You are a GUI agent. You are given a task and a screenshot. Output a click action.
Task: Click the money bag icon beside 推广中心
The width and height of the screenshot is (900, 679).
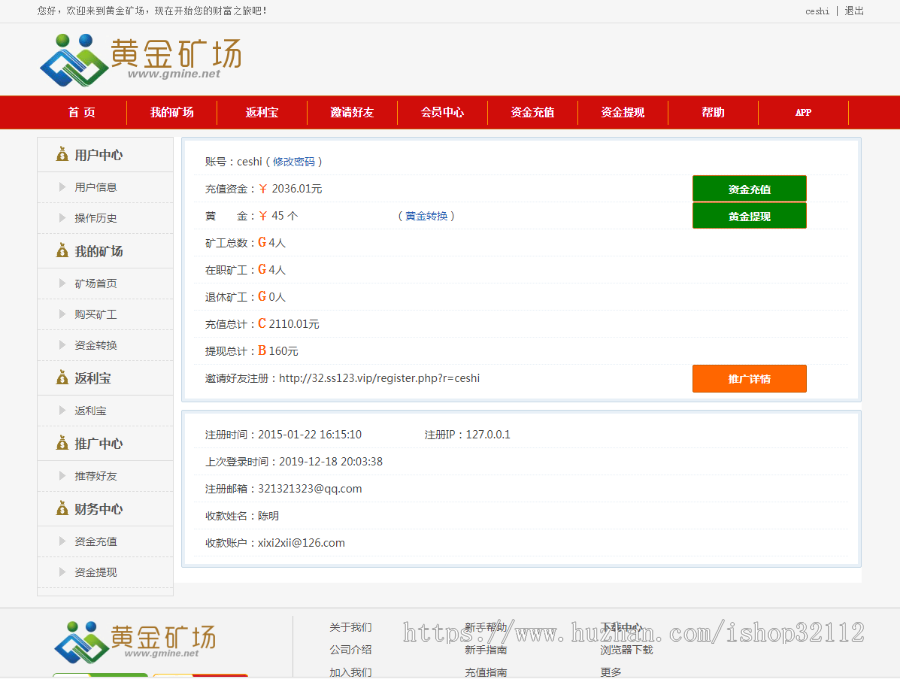click(61, 443)
